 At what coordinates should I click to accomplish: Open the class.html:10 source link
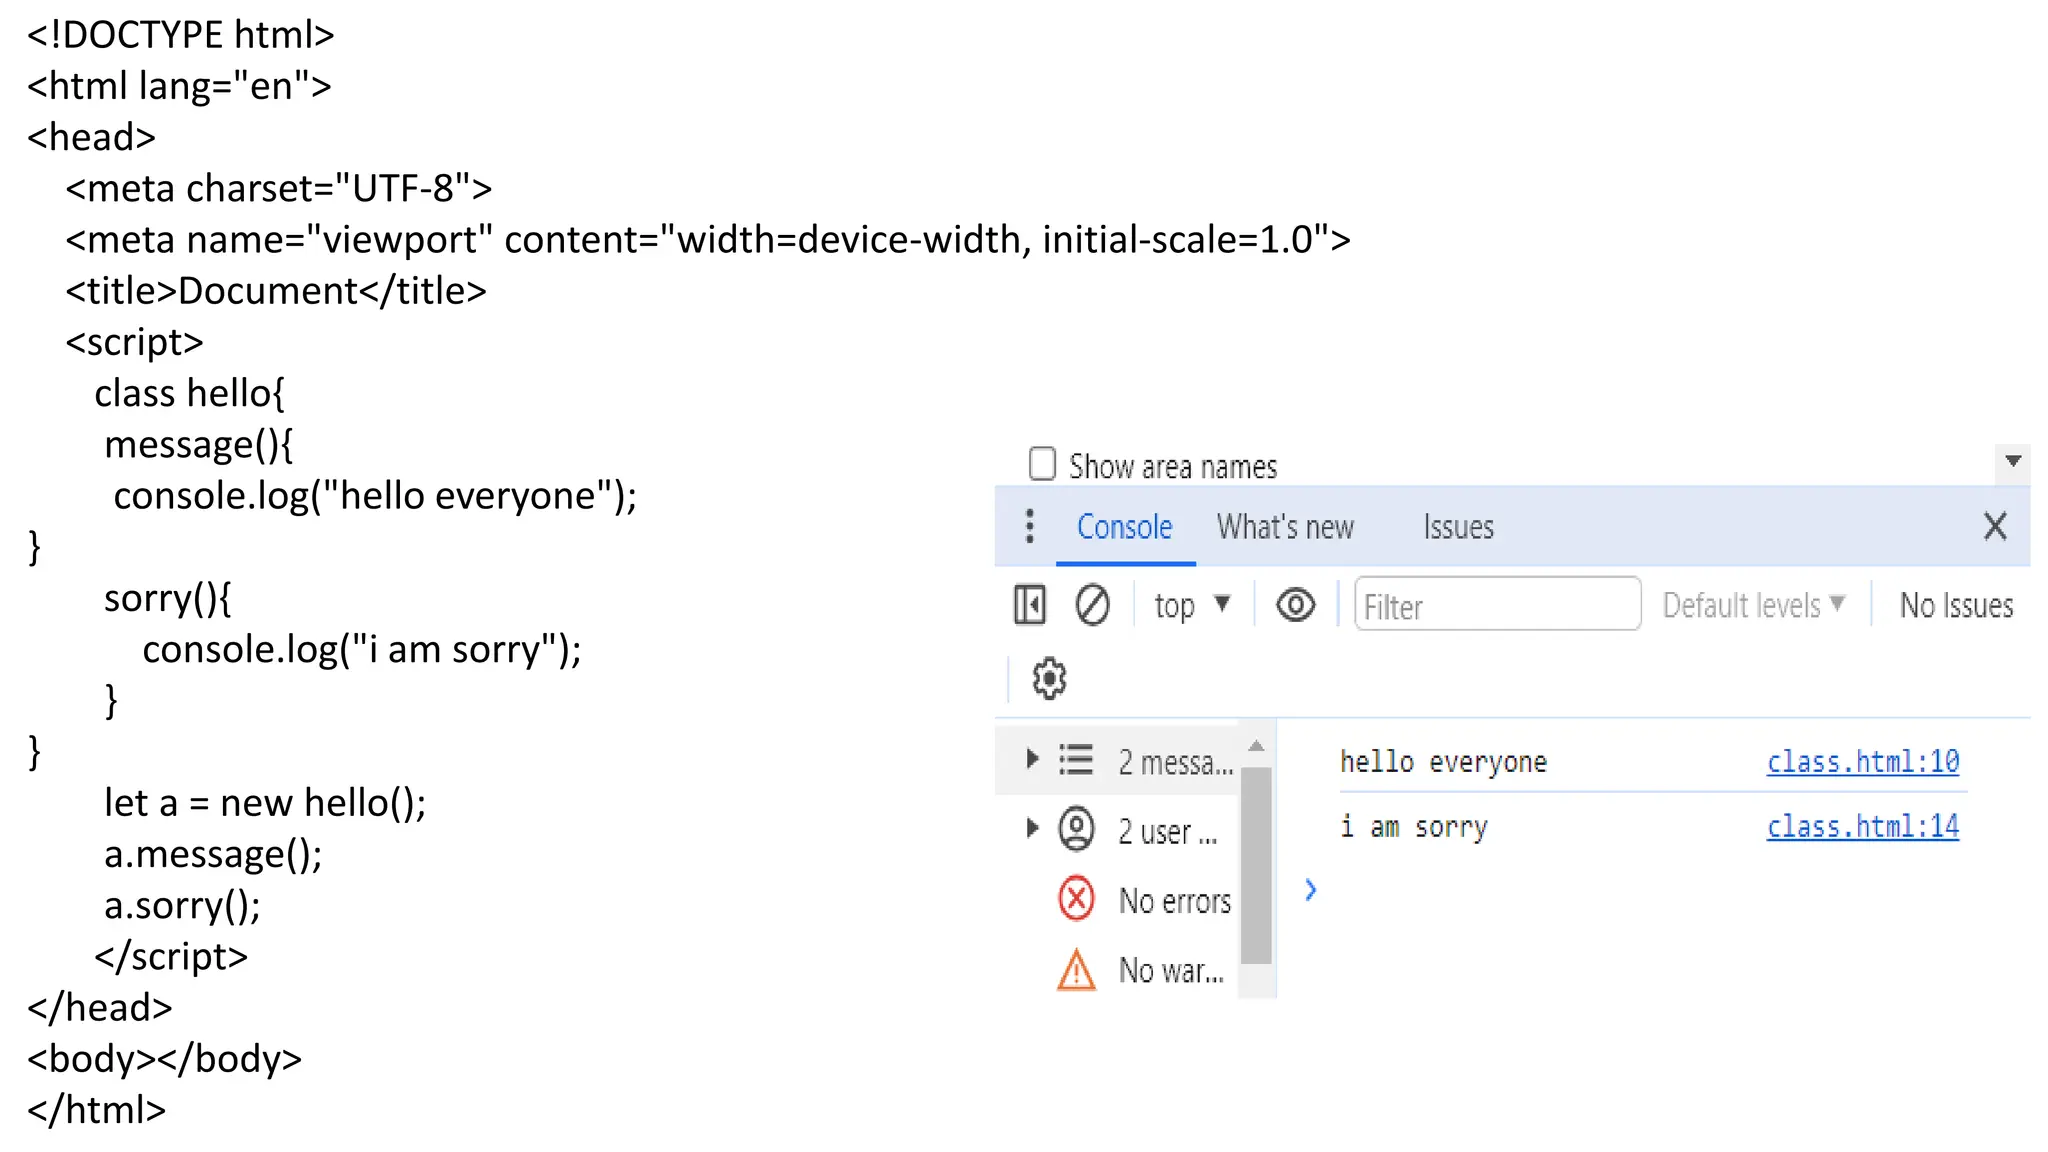pos(1862,762)
